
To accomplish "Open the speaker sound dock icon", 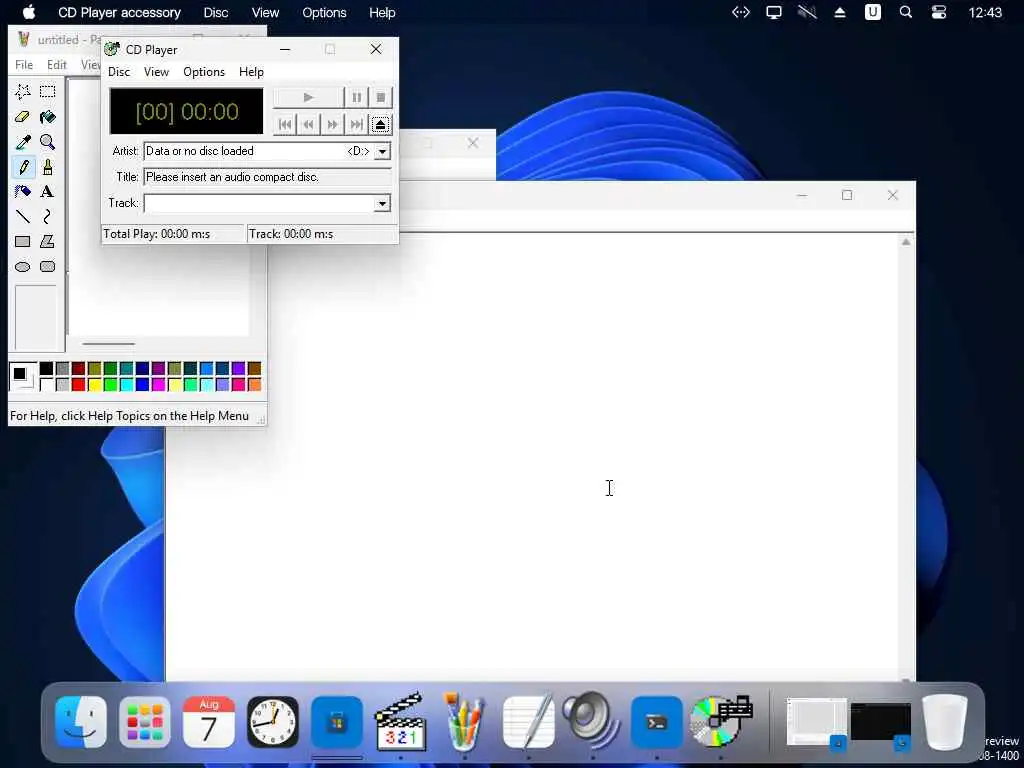I will (592, 722).
